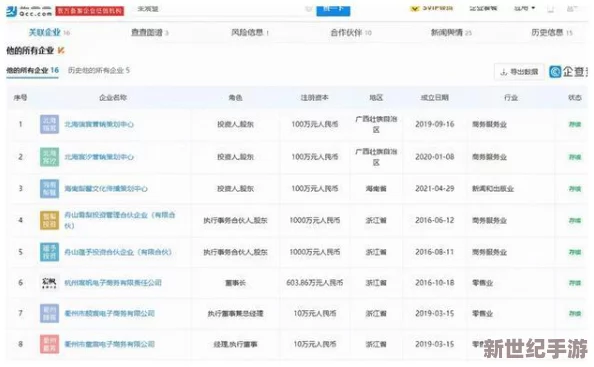Click the red official filing badge beside logo

coord(90,11)
